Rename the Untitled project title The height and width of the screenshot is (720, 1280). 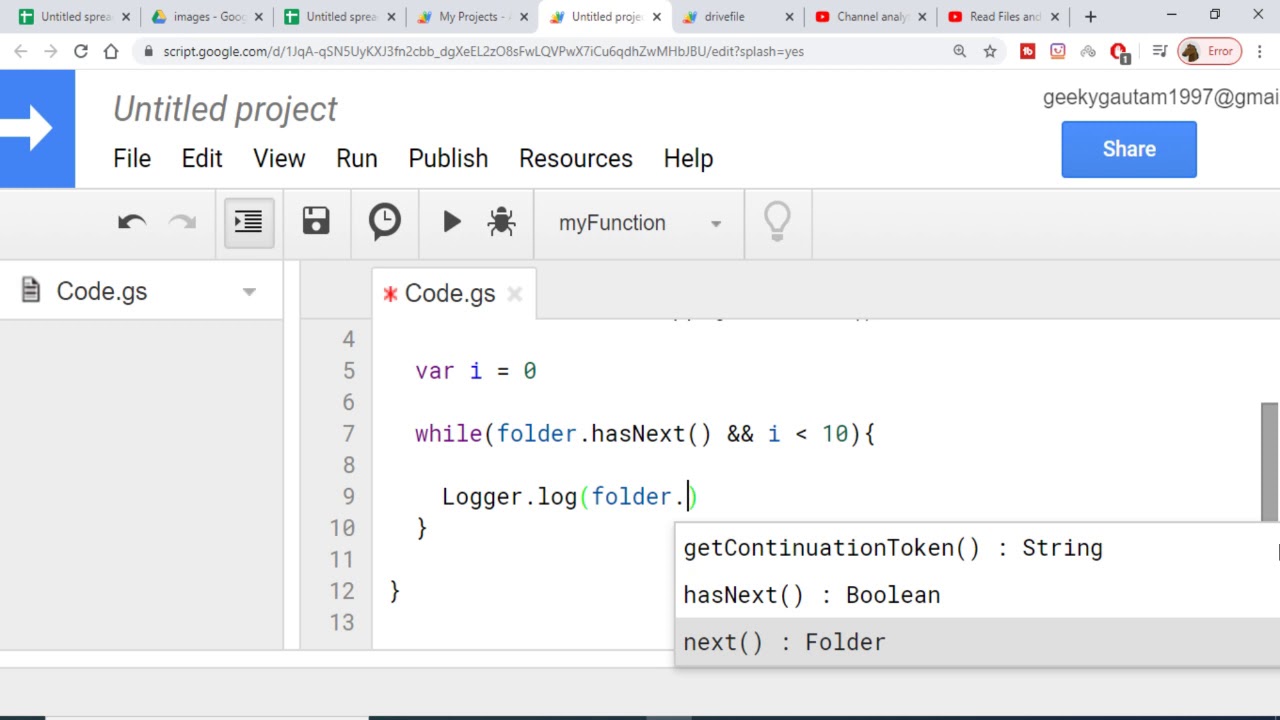tap(225, 109)
